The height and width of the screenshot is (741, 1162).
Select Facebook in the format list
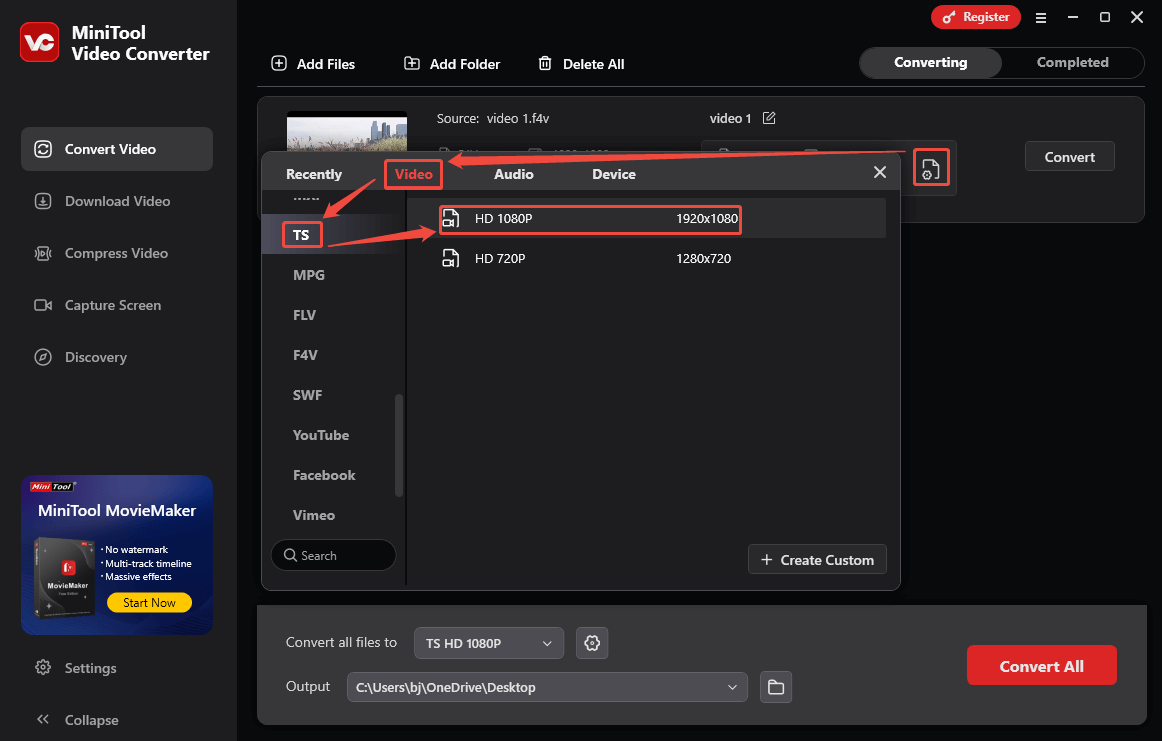[324, 475]
